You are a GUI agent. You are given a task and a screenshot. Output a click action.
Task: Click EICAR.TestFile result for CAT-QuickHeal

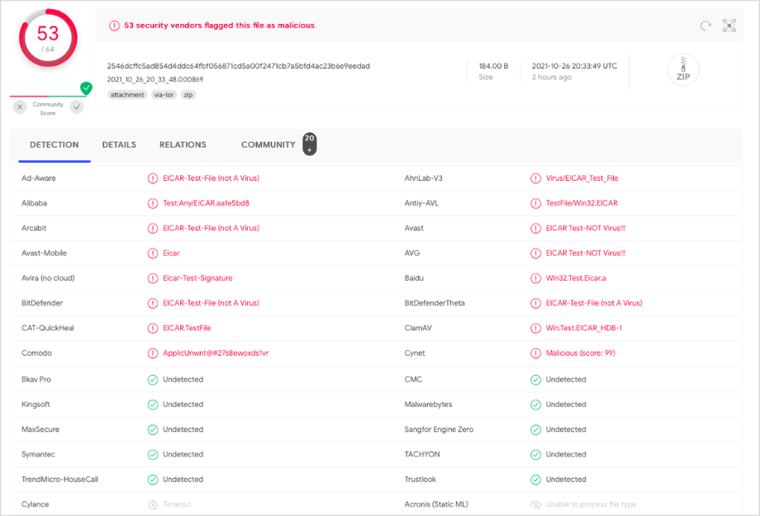(x=187, y=328)
